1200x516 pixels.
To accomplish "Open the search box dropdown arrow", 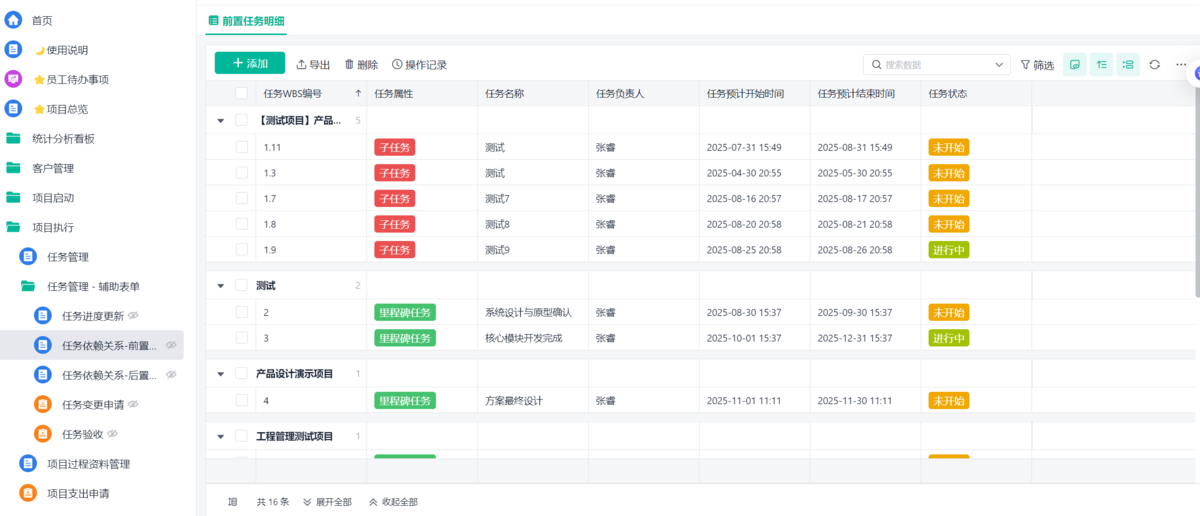I will (1000, 65).
